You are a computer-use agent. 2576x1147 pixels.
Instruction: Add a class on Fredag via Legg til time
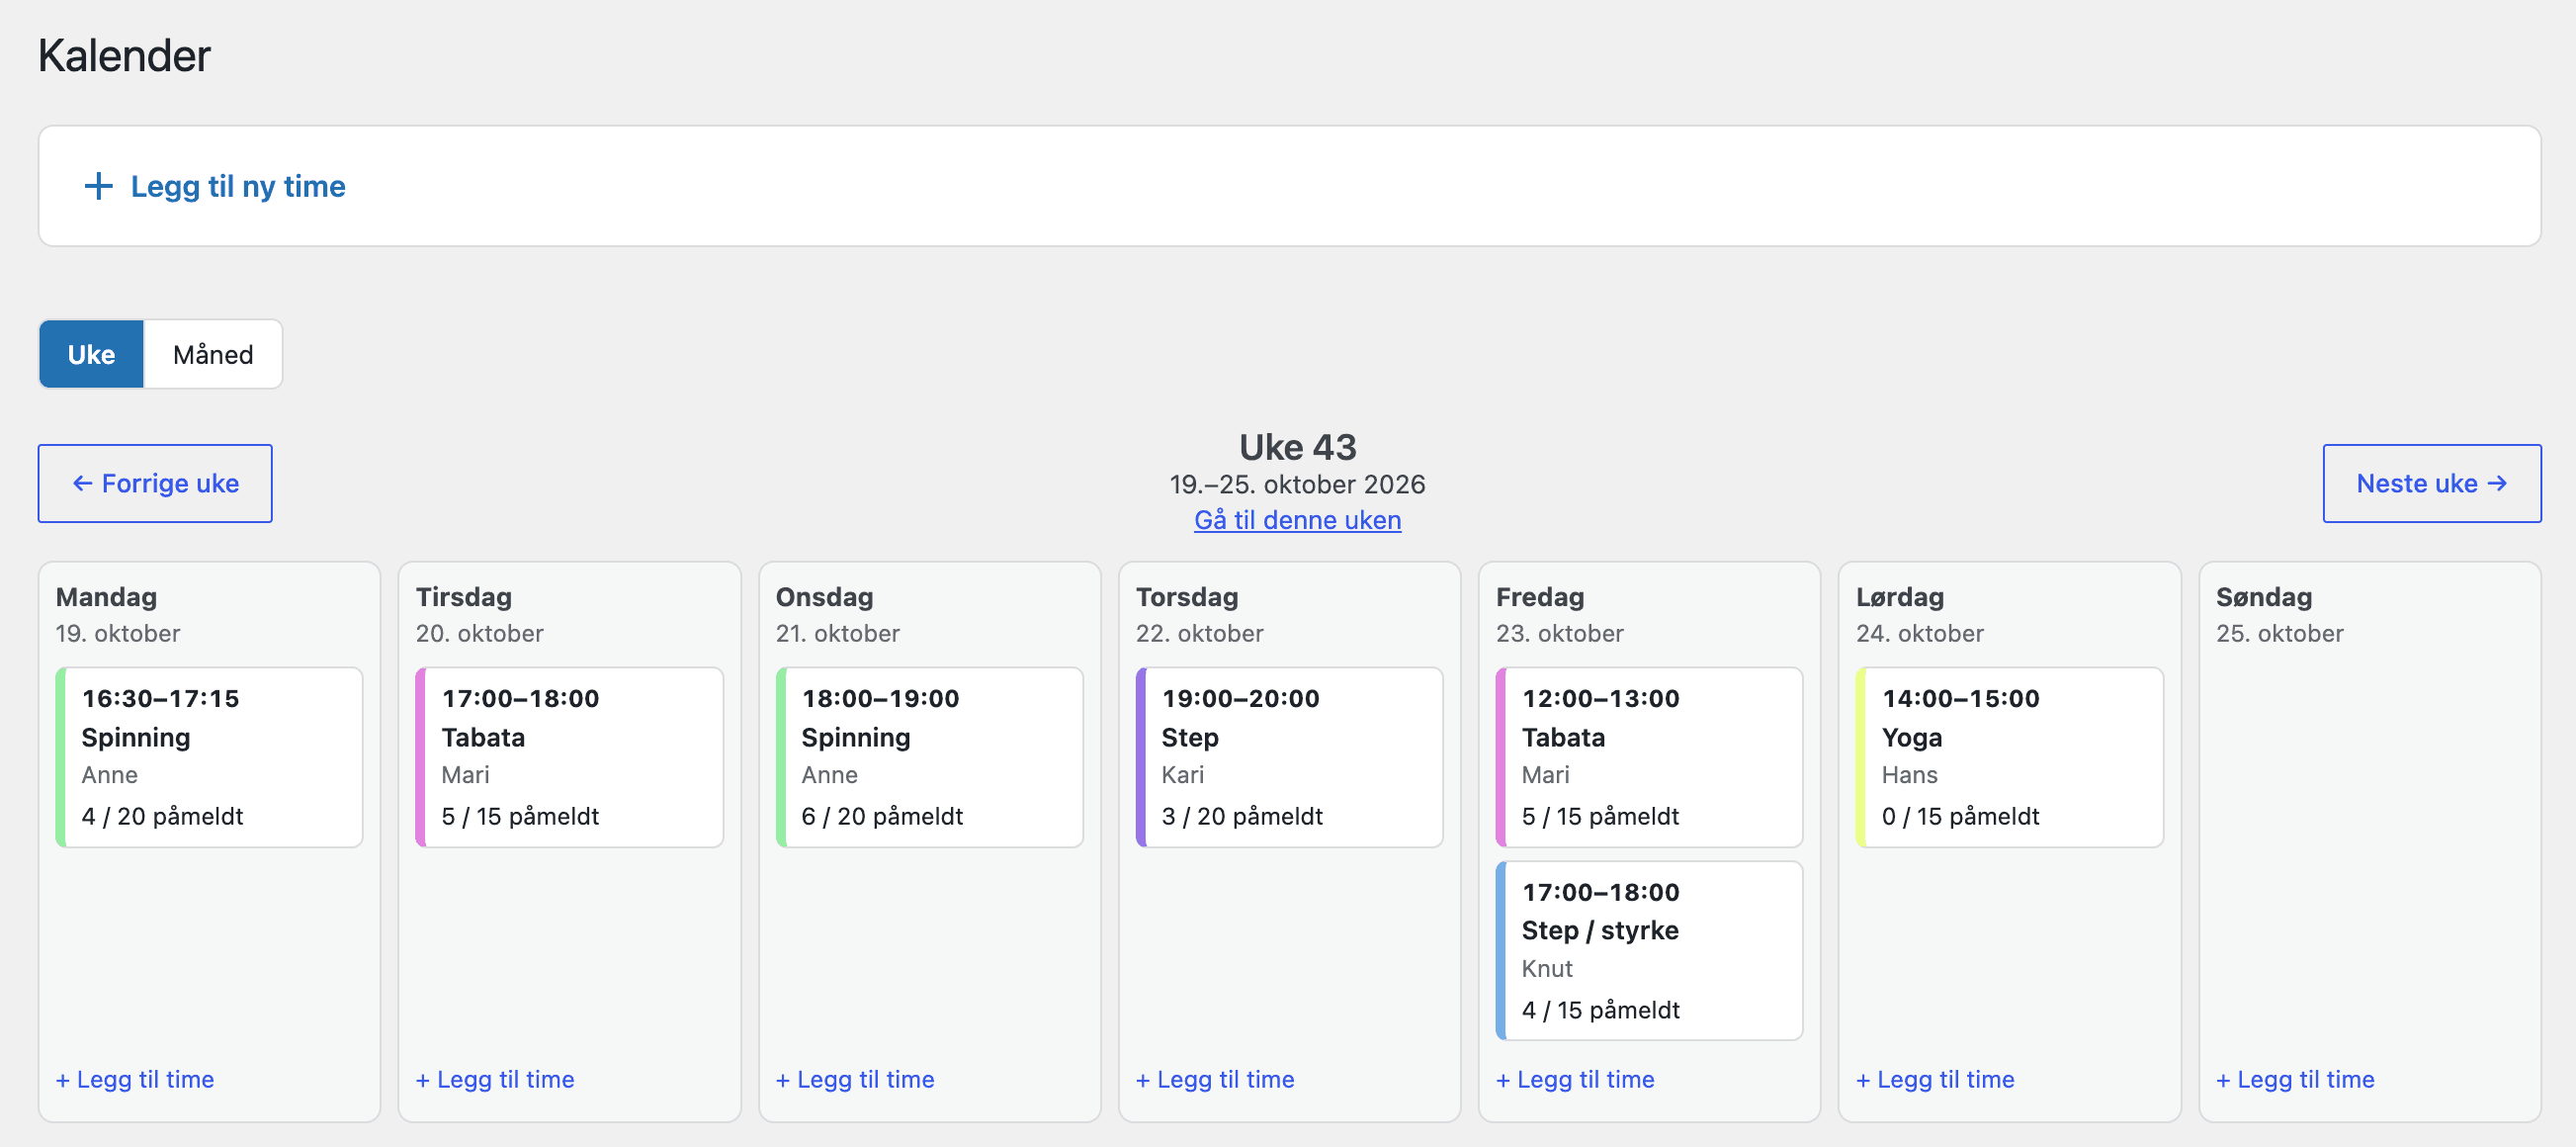(1575, 1079)
